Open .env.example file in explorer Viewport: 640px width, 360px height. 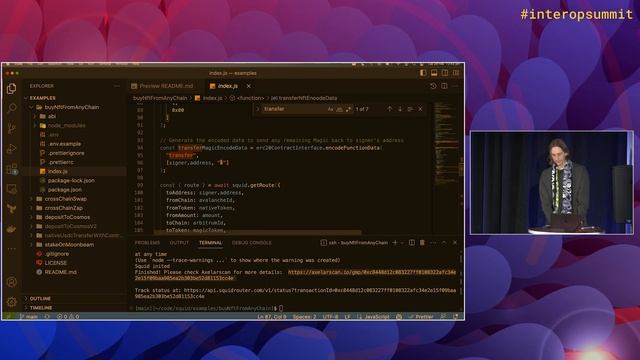tap(64, 144)
